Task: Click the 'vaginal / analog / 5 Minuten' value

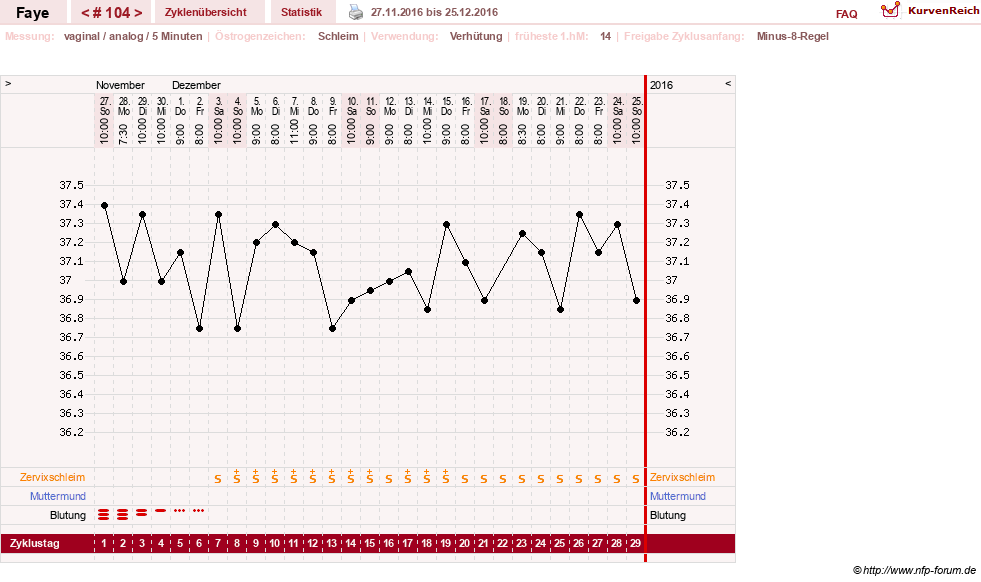Action: pyautogui.click(x=133, y=36)
